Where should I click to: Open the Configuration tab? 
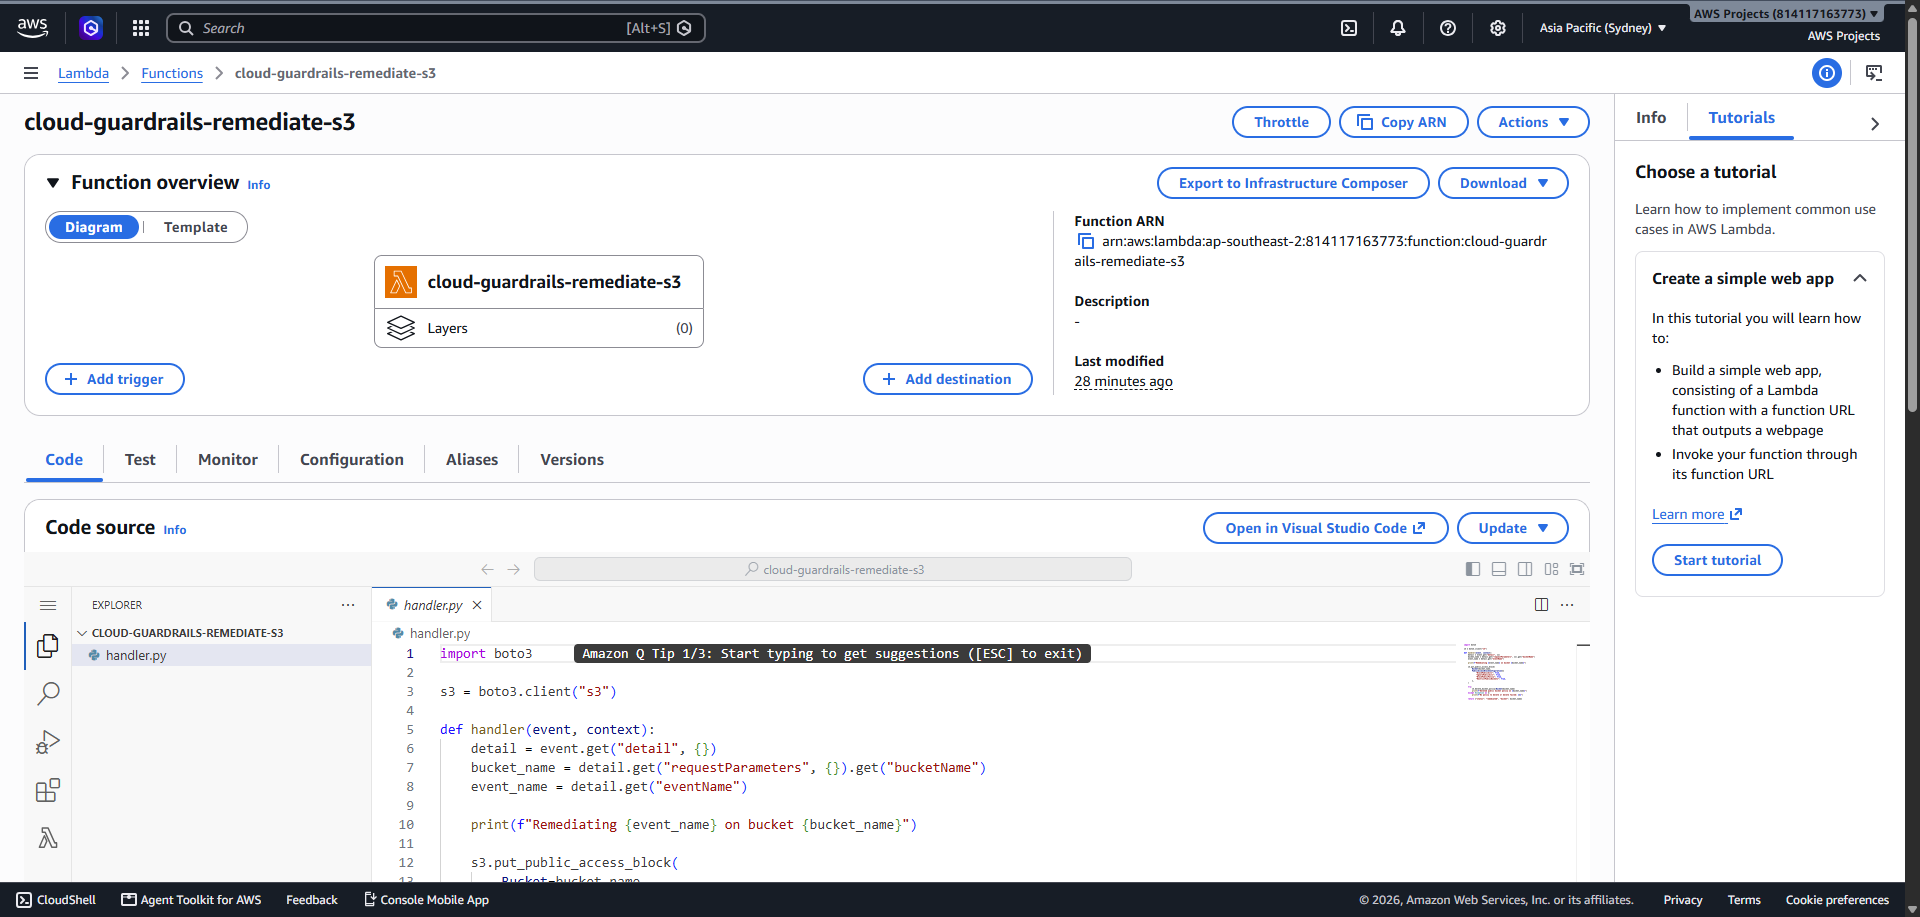[352, 459]
